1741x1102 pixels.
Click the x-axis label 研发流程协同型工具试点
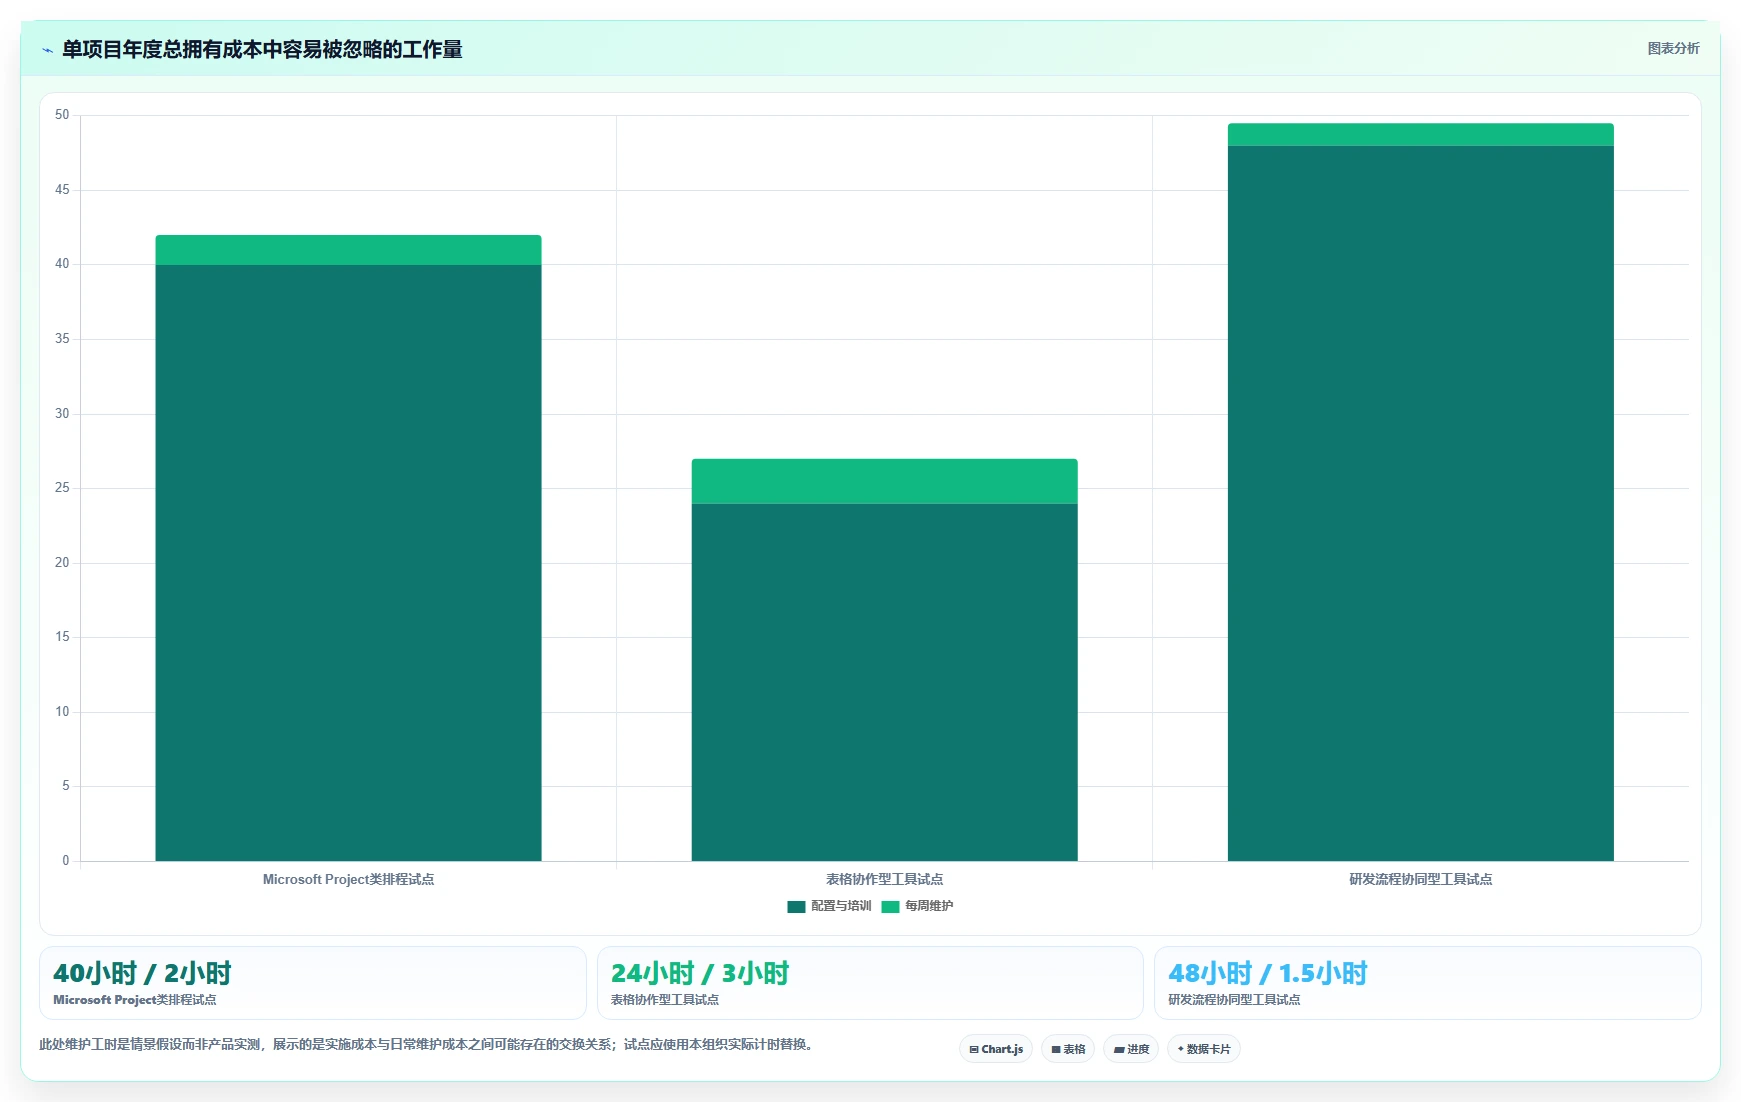coord(1420,879)
